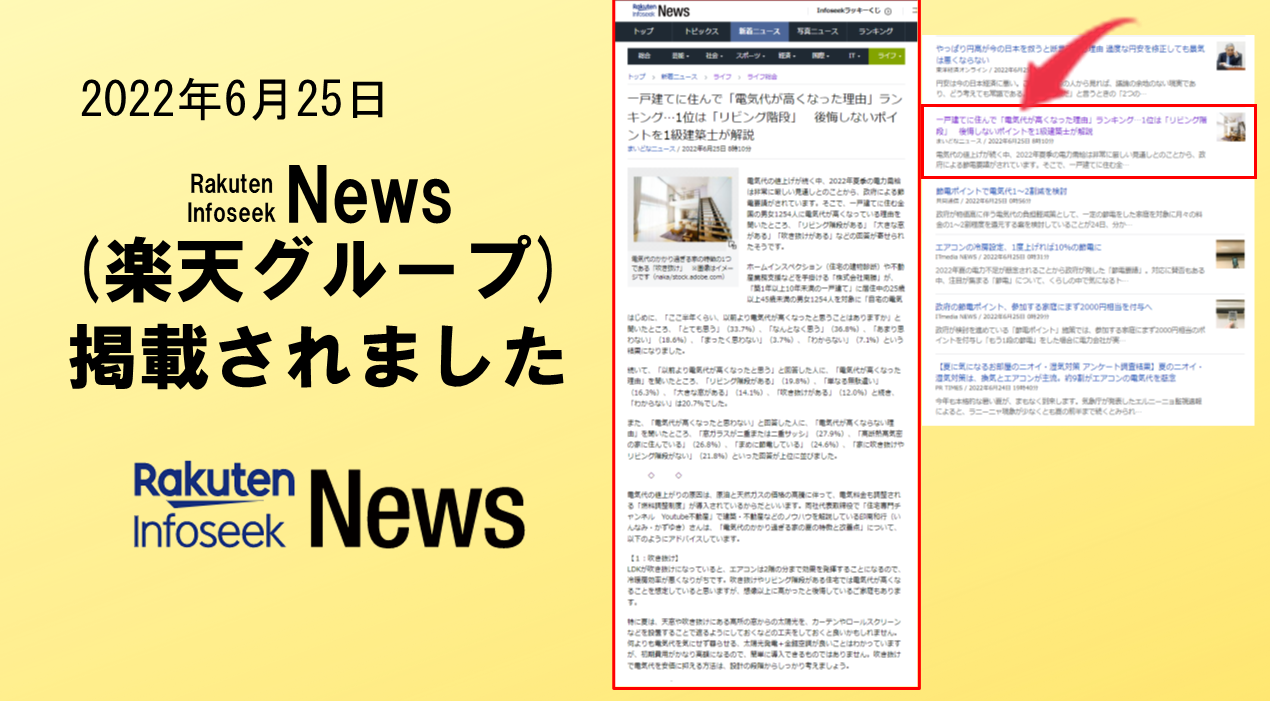1280x720 pixels.
Task: Select the 総合 category item
Action: click(x=645, y=57)
